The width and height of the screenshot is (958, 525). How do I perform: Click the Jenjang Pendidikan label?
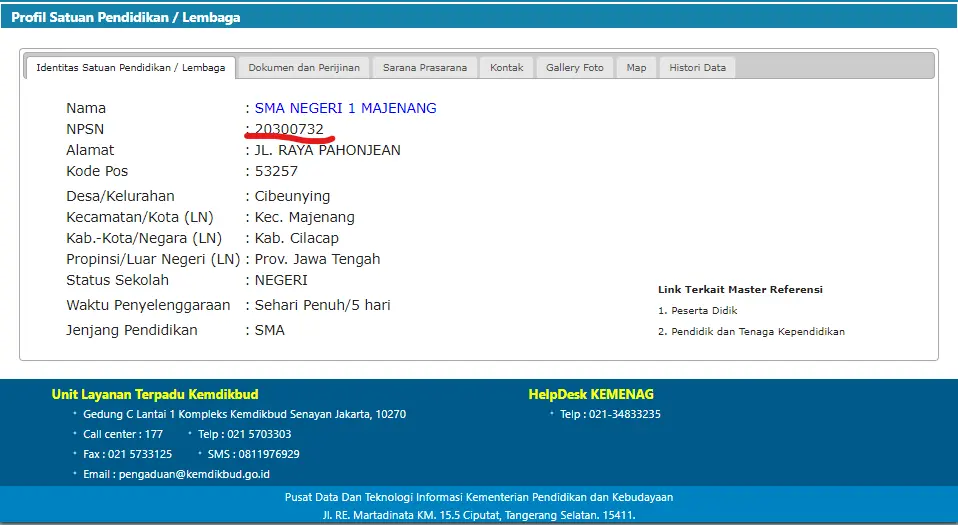click(132, 330)
